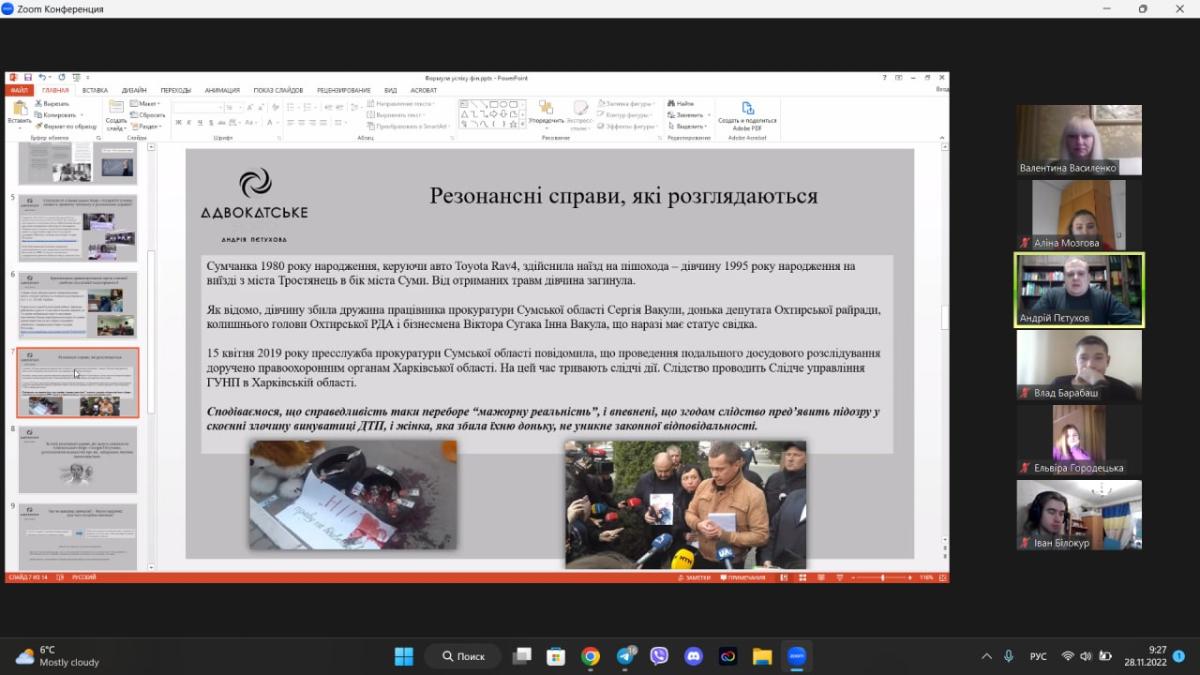Click the PowerPoint zoom slider handle

884,577
